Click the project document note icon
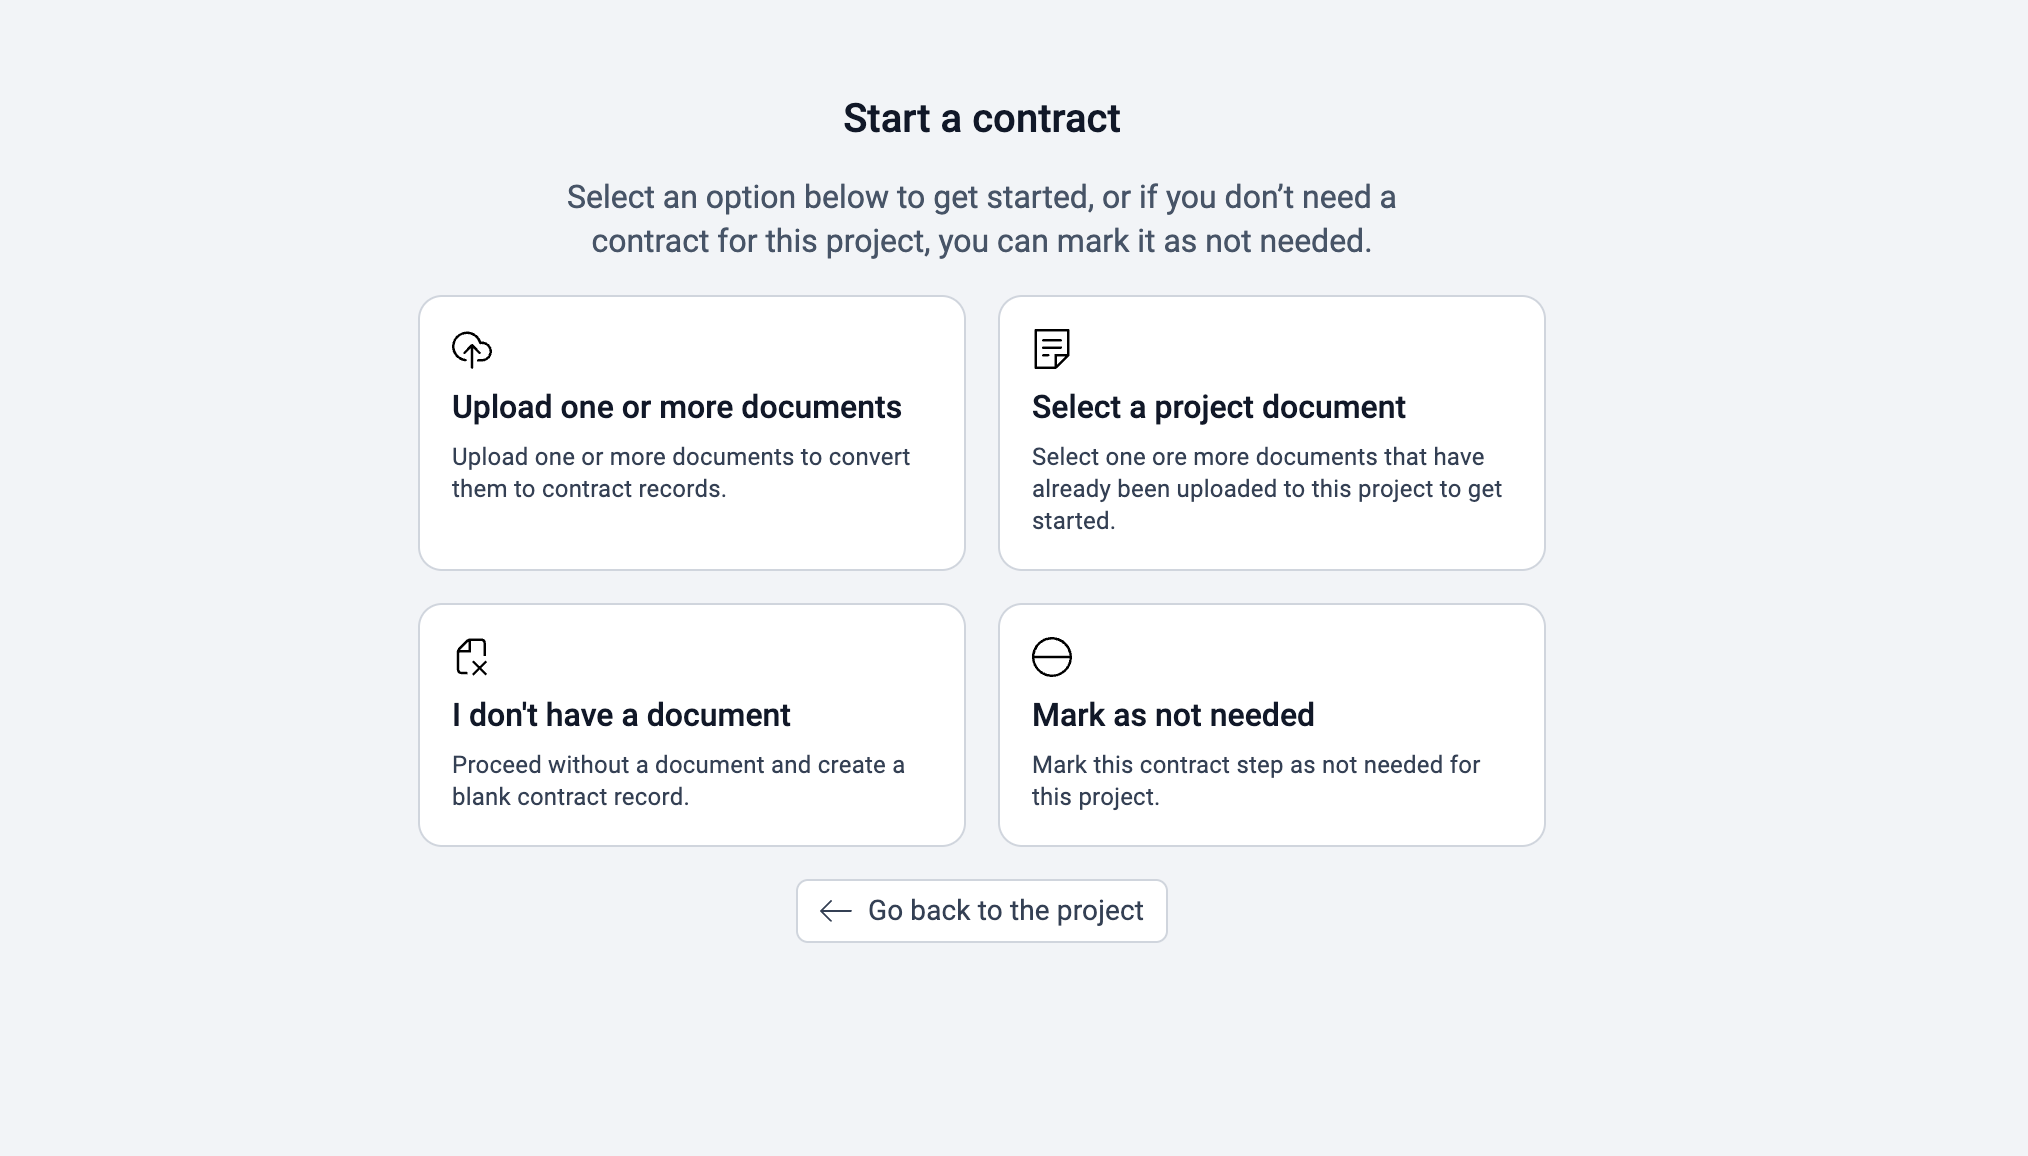The image size is (2028, 1156). (1051, 349)
